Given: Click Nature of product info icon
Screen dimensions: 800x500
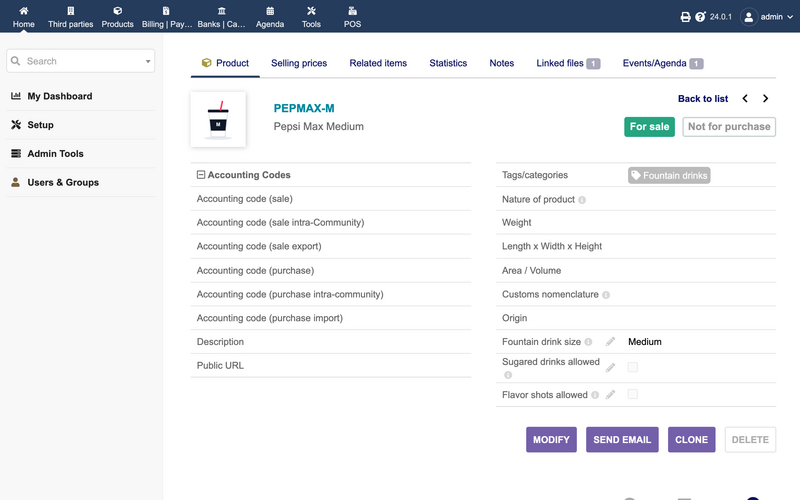Looking at the screenshot, I should point(582,200).
